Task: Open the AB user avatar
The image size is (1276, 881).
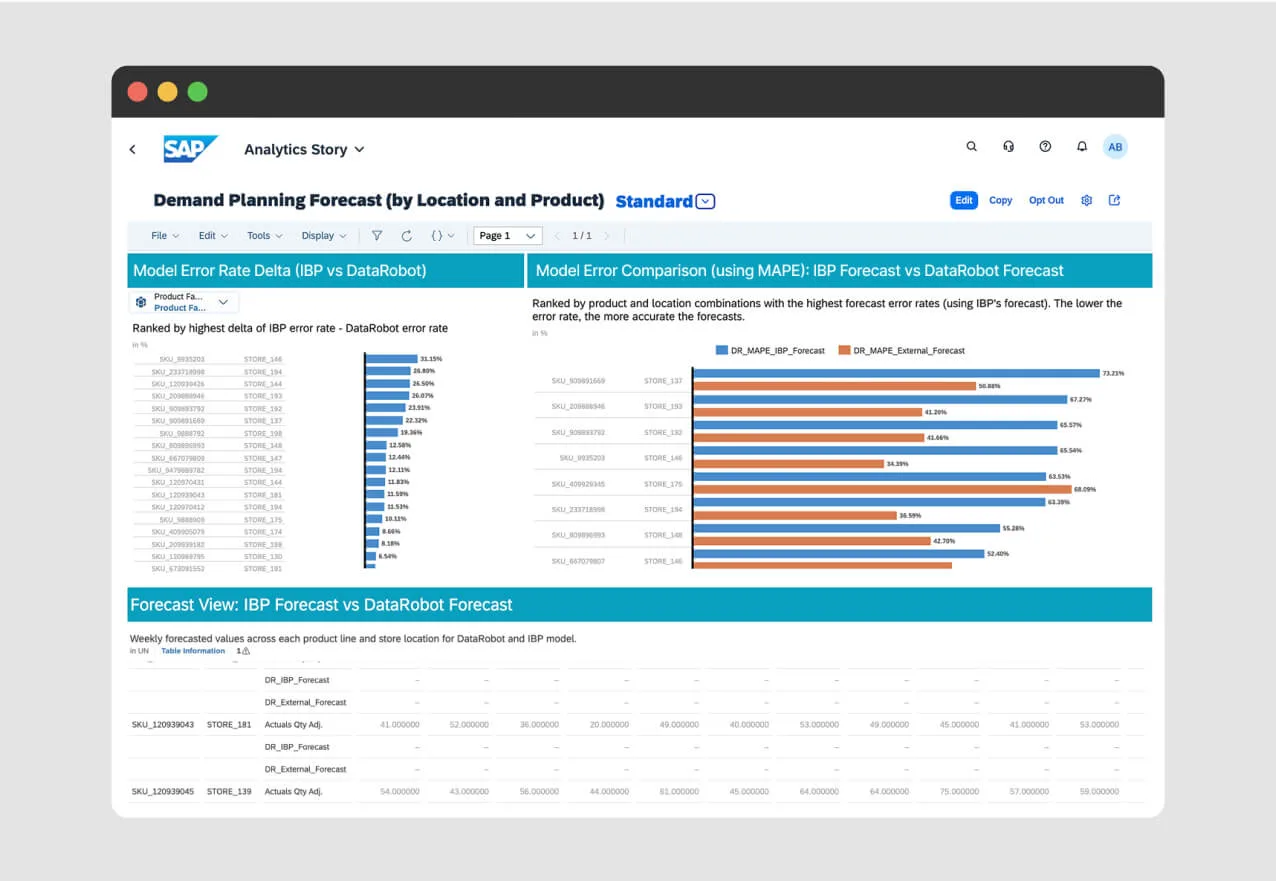Action: click(x=1115, y=147)
